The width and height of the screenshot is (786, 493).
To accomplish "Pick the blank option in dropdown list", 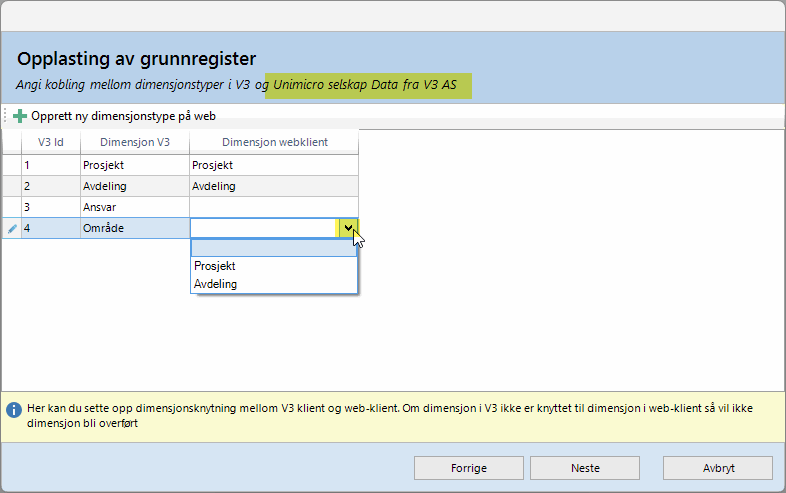I will pos(273,249).
